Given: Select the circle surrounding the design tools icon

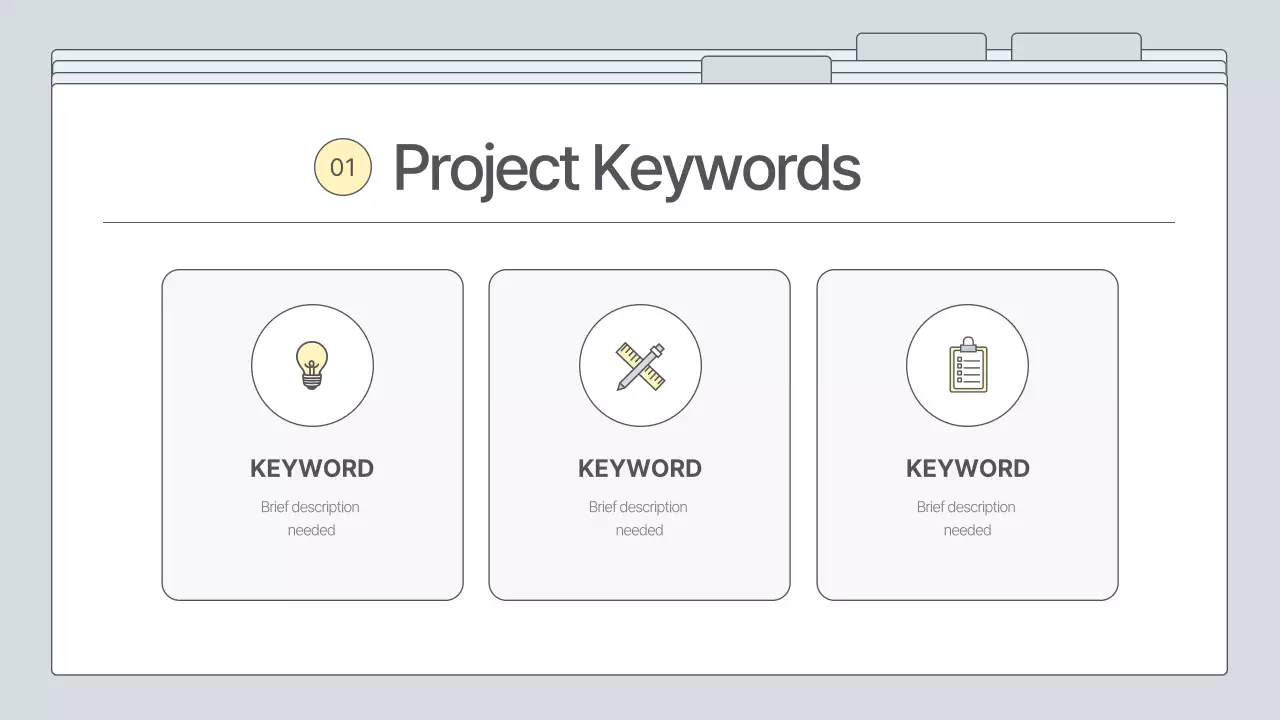Looking at the screenshot, I should (640, 365).
